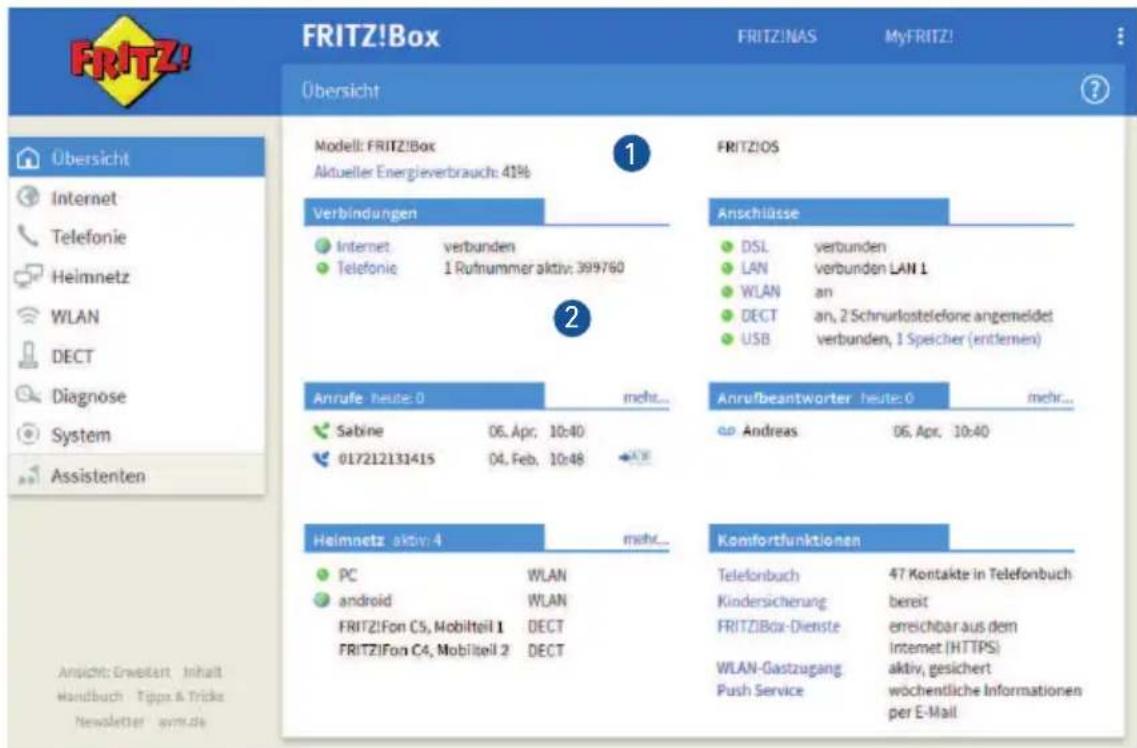This screenshot has height=748, width=1137.
Task: Select Übersicht in the sidebar menu
Action: pos(137,157)
